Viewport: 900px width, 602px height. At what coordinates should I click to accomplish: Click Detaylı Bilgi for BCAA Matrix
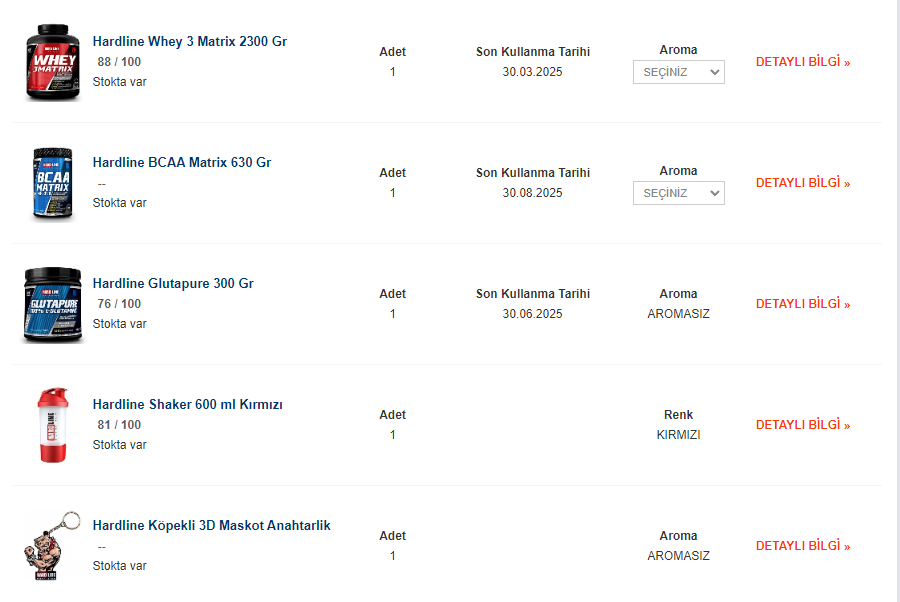tap(802, 183)
